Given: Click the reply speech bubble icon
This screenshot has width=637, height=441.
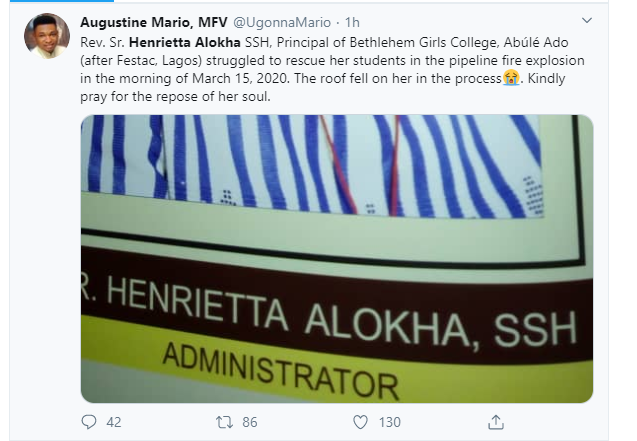Looking at the screenshot, I should tap(89, 422).
